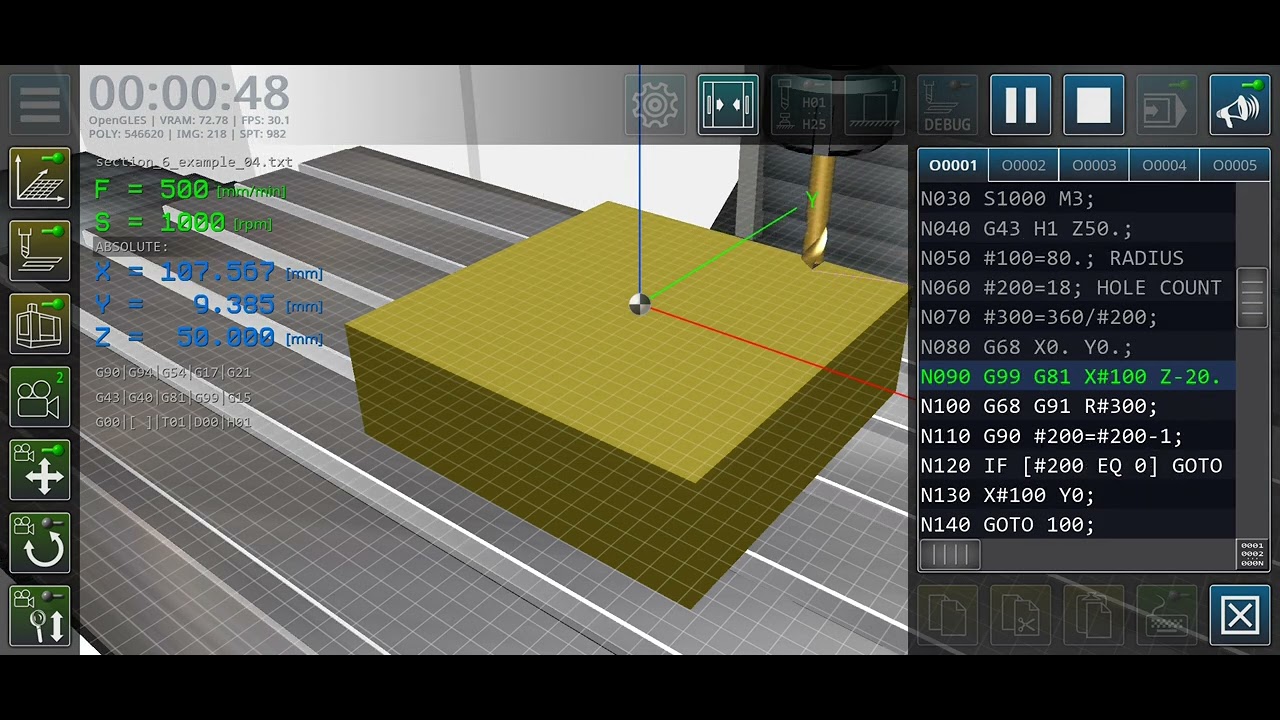Open the workpiece setup icon
The height and width of the screenshot is (720, 1280).
coord(874,104)
